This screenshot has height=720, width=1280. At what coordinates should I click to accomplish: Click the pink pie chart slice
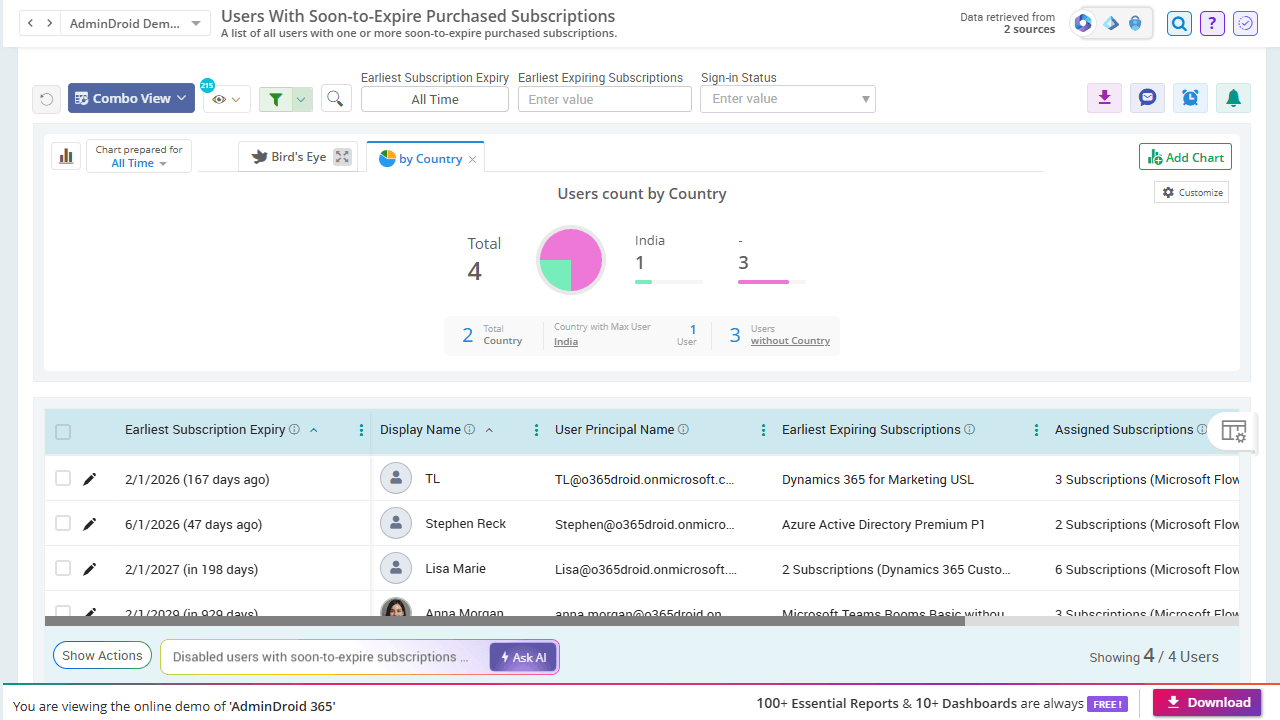point(582,248)
